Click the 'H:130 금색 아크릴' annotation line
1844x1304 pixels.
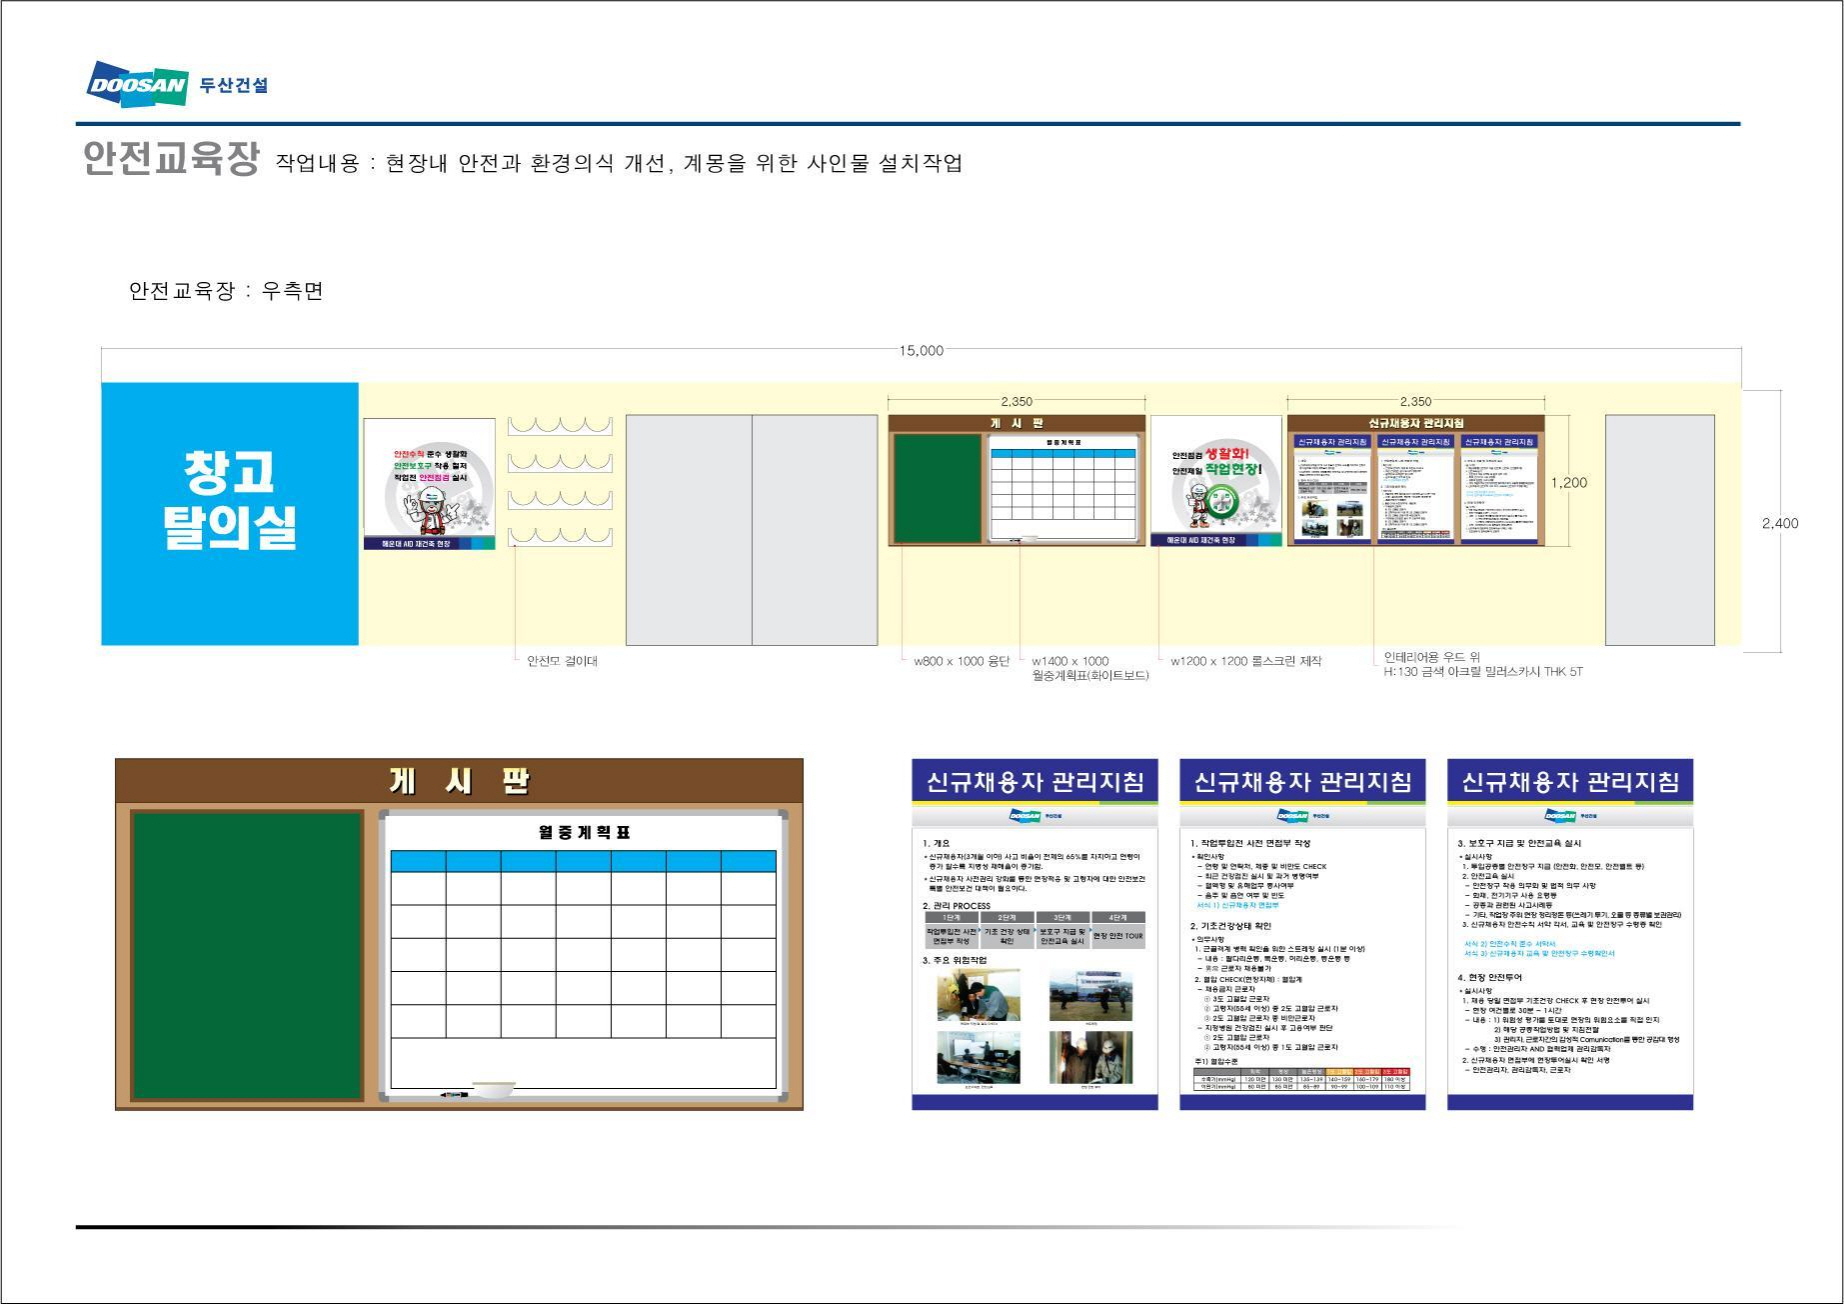click(x=1483, y=672)
